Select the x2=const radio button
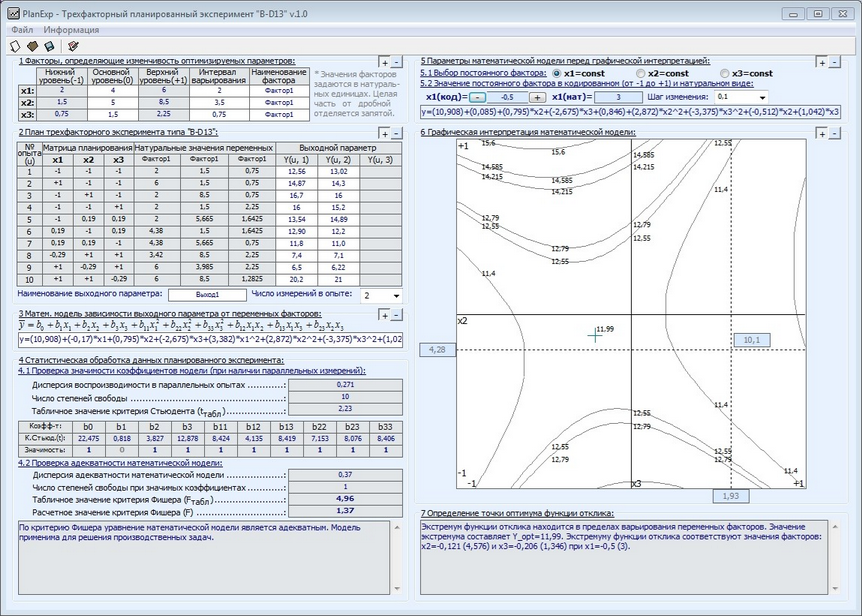The width and height of the screenshot is (862, 616). [640, 73]
